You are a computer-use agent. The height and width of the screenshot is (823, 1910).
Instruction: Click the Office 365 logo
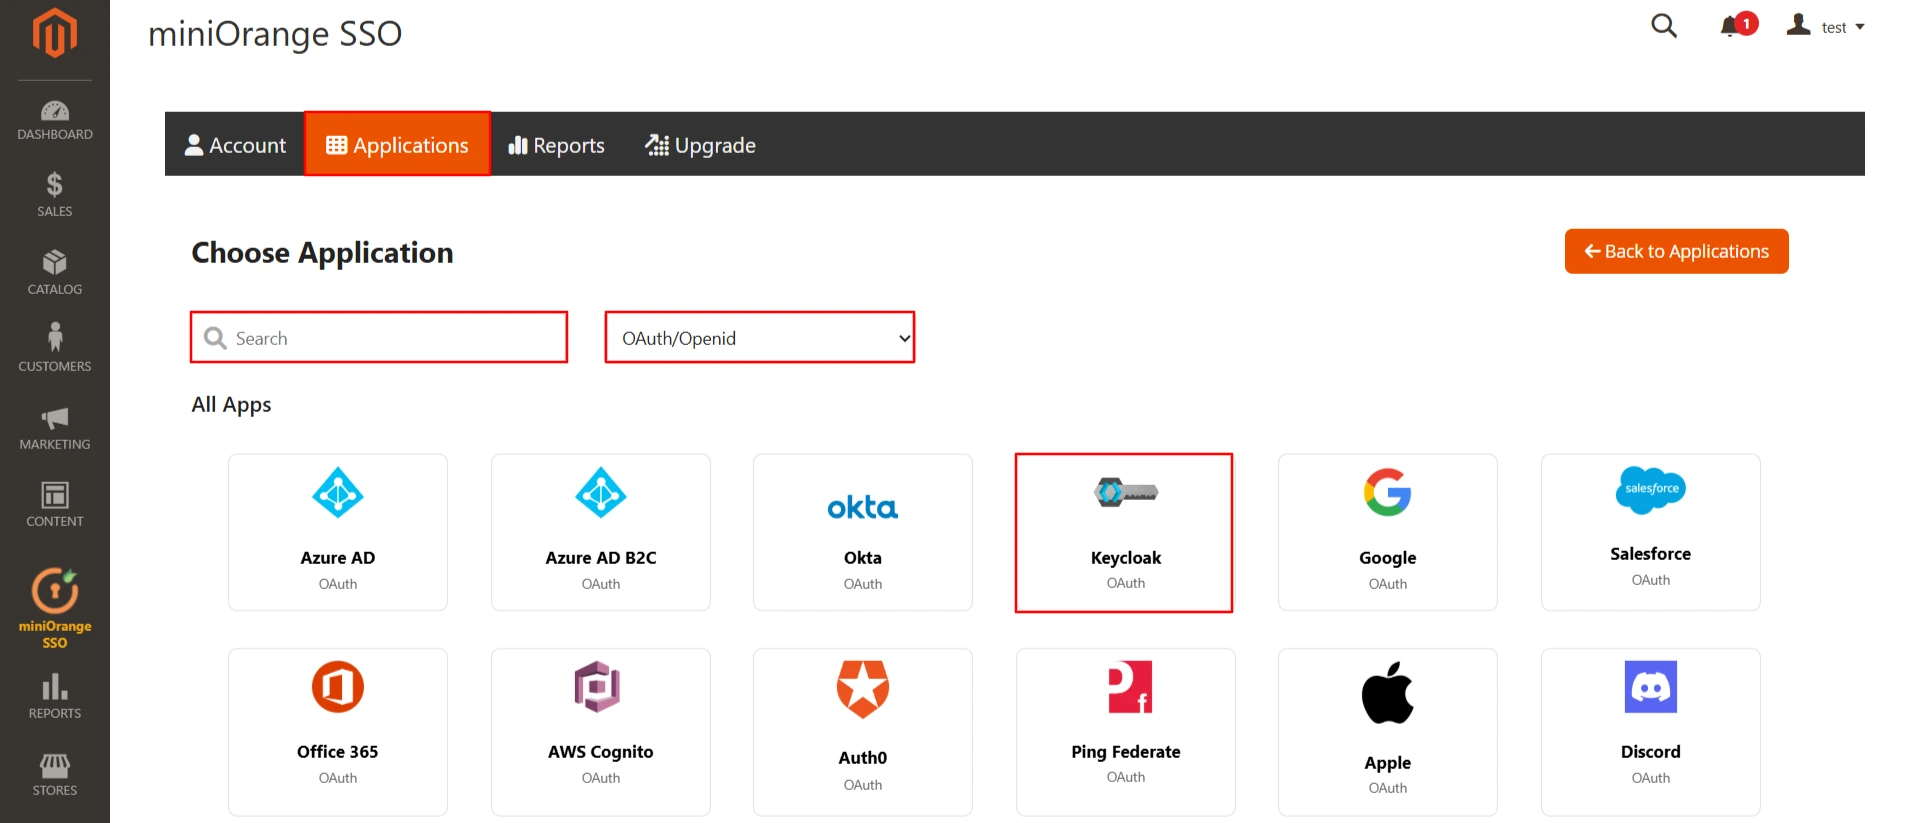tap(338, 687)
